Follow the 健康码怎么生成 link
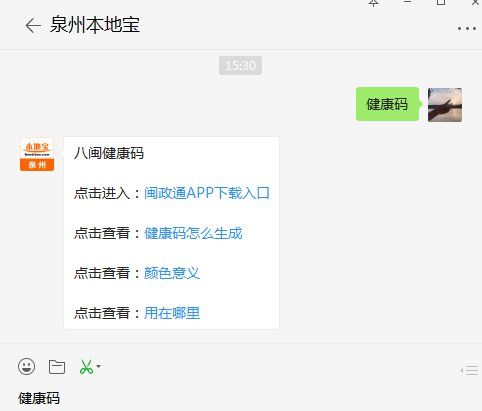Viewport: 482px width, 411px height. click(193, 233)
